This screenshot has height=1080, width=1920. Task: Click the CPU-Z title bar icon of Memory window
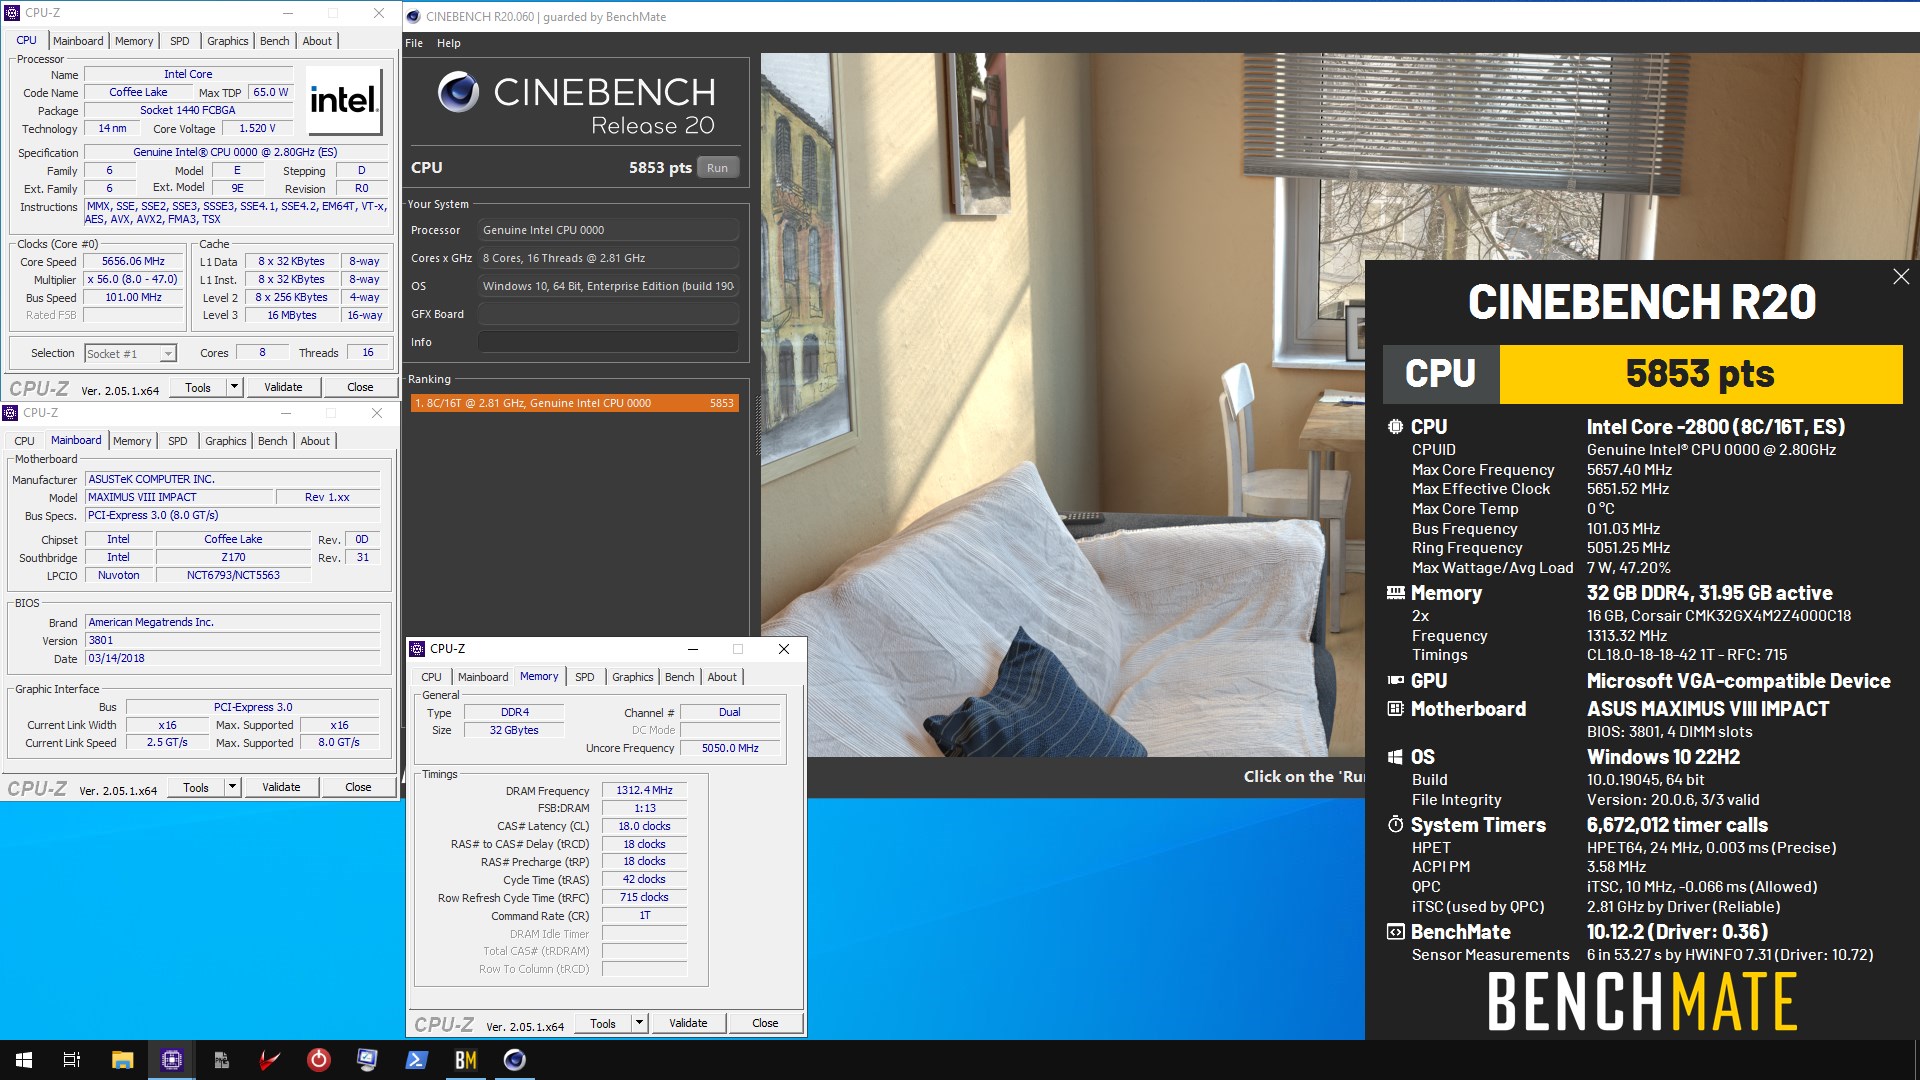click(418, 649)
